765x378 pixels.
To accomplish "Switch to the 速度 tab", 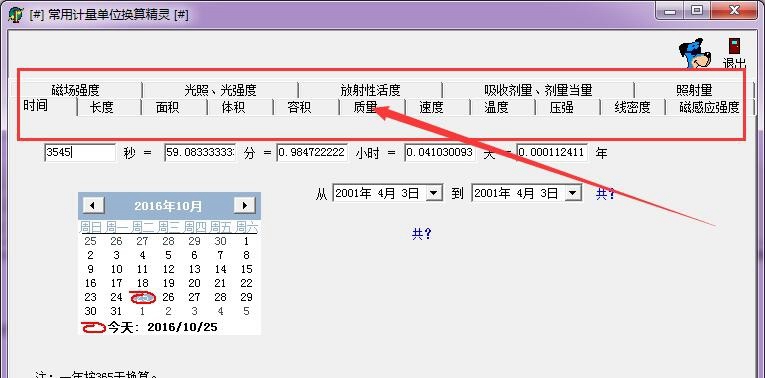I will 431,107.
